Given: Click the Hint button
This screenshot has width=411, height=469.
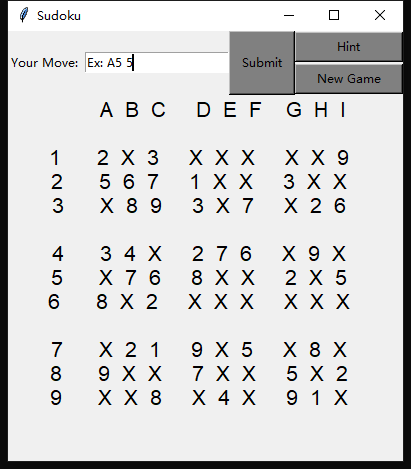Looking at the screenshot, I should pos(348,47).
